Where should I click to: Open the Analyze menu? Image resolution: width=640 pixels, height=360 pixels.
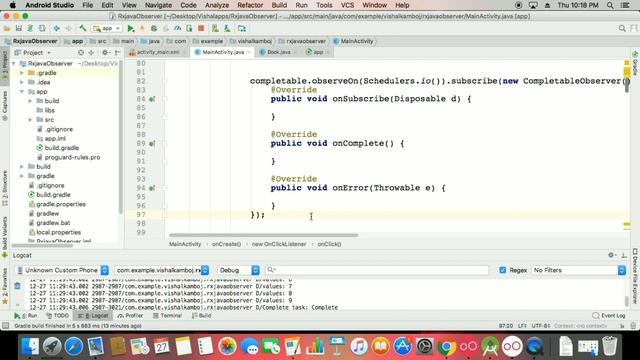[217, 5]
